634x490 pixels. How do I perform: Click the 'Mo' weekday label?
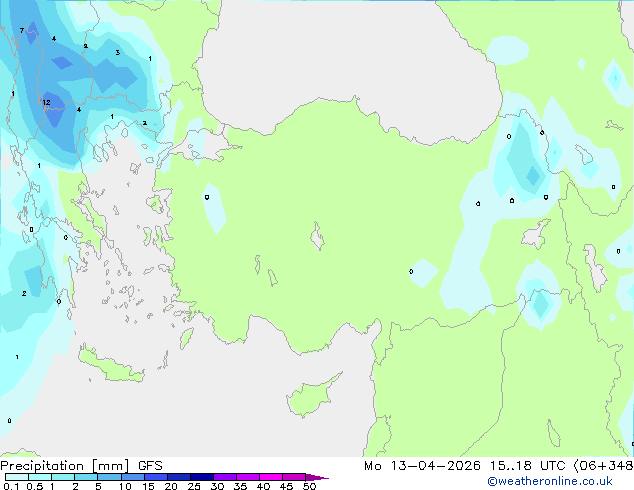[372, 466]
